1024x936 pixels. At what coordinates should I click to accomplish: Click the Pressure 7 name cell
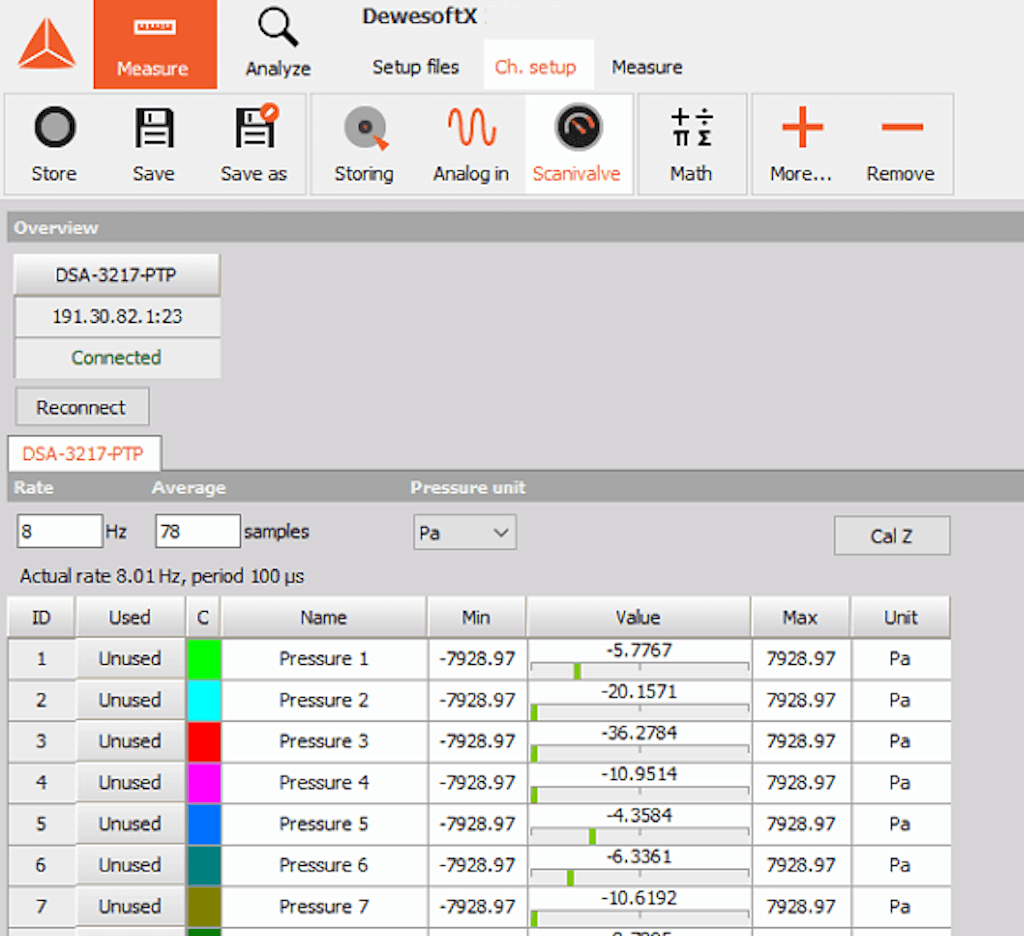[324, 907]
